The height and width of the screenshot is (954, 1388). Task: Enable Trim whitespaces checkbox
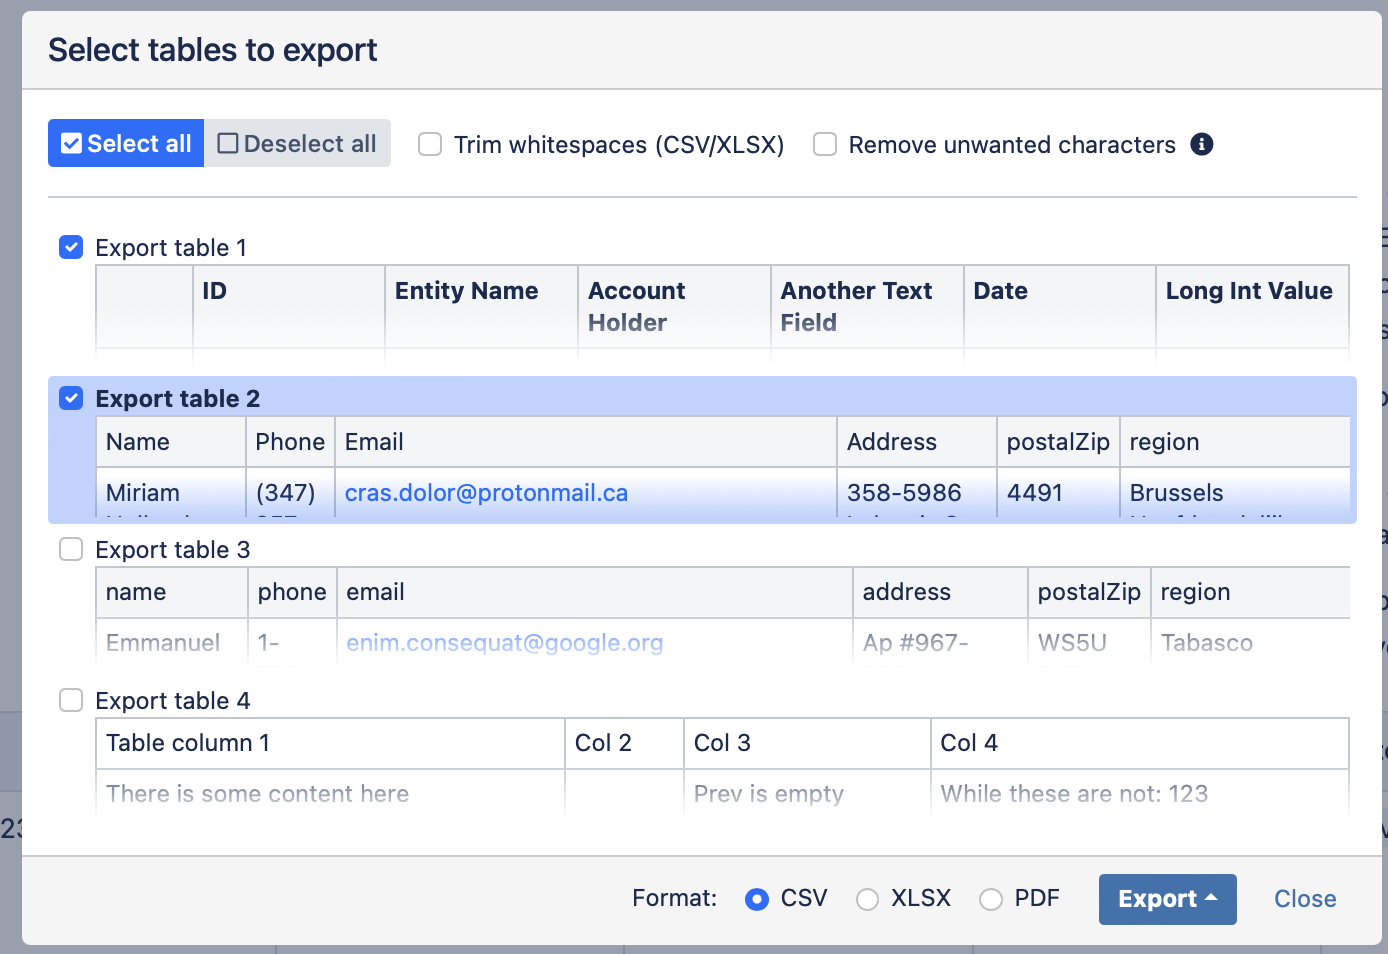coord(430,145)
